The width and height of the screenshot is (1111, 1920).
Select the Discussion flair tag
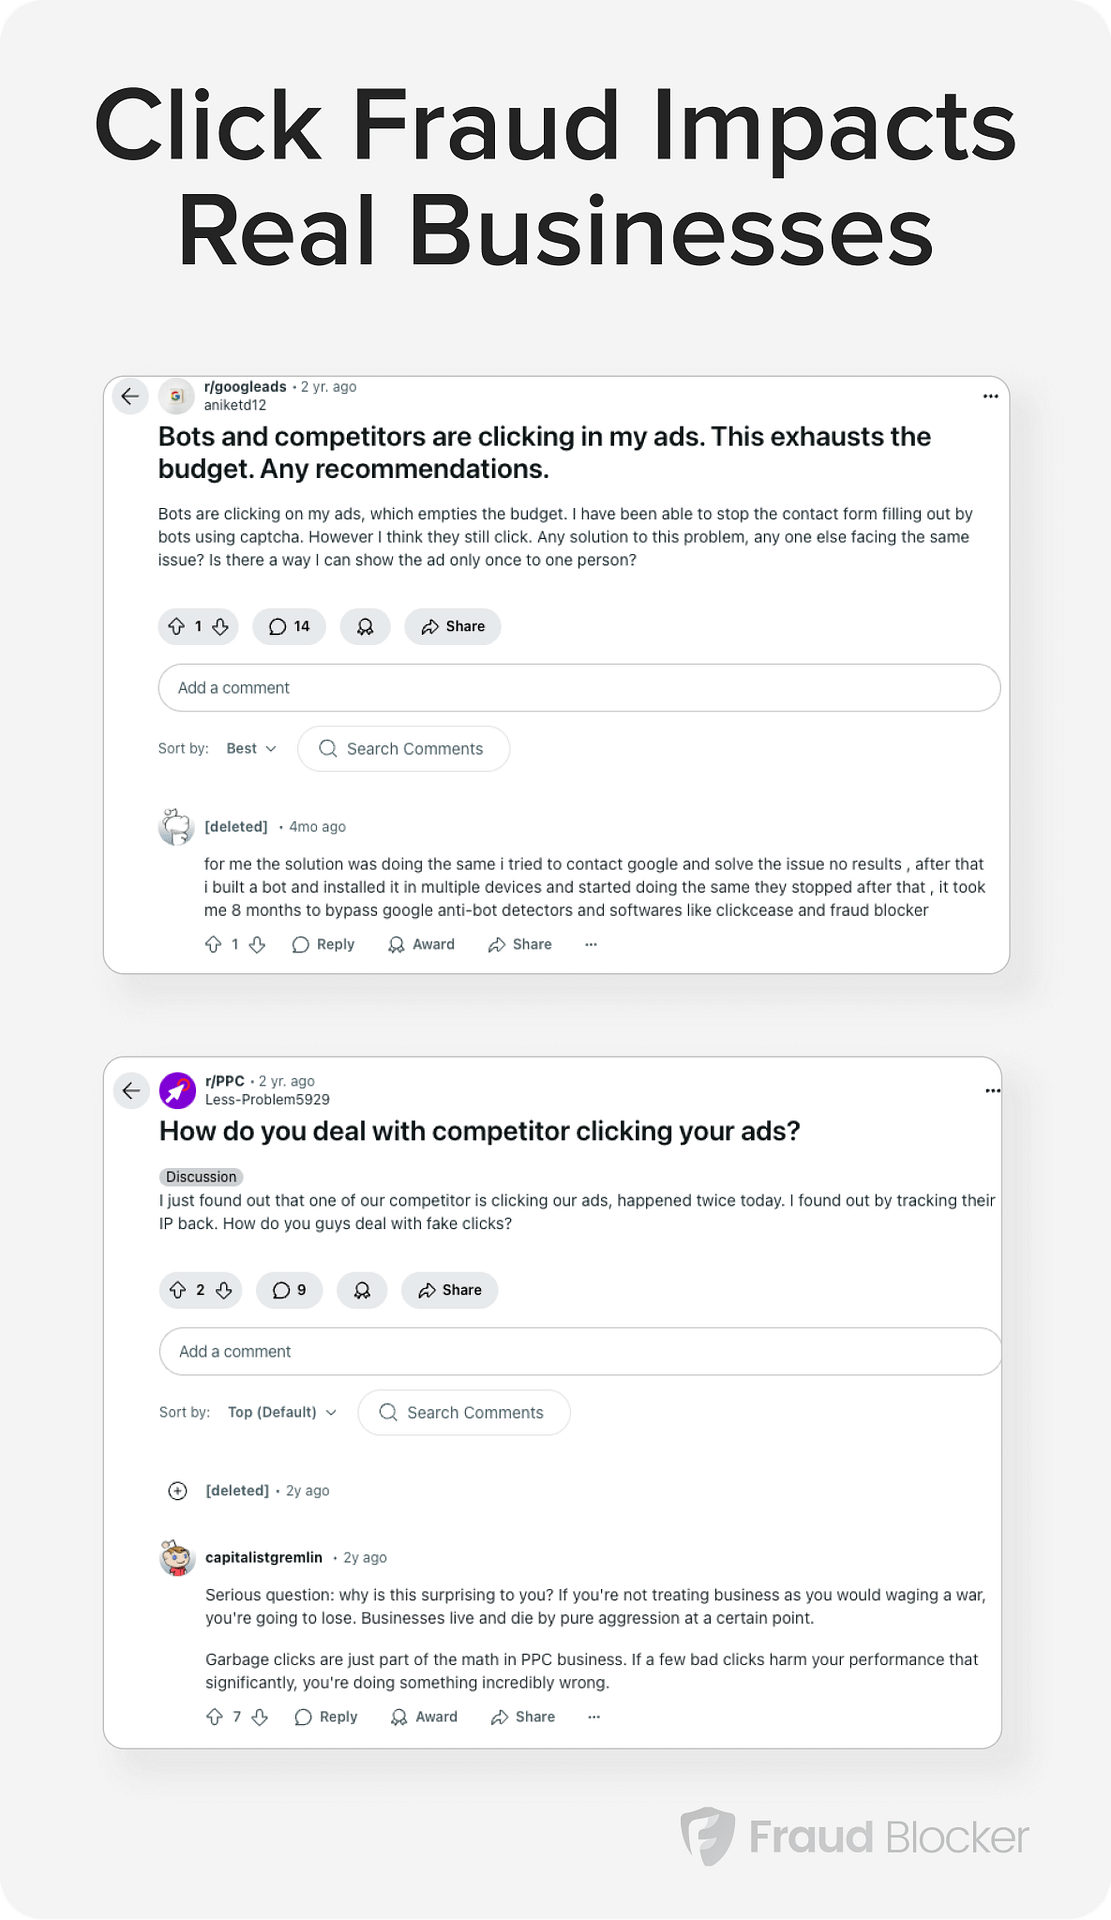click(201, 1177)
